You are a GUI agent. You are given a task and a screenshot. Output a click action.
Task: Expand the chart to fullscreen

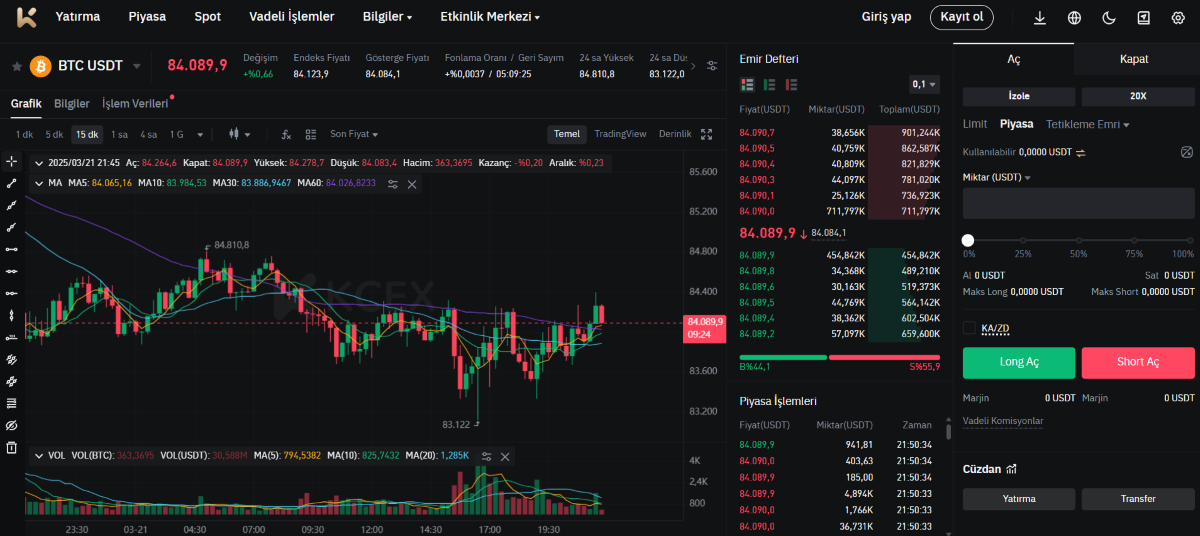tap(707, 134)
